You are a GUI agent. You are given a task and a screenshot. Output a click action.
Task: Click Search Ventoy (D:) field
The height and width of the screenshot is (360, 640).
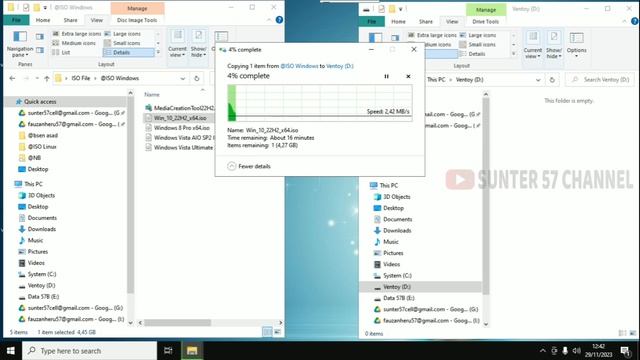coord(600,80)
